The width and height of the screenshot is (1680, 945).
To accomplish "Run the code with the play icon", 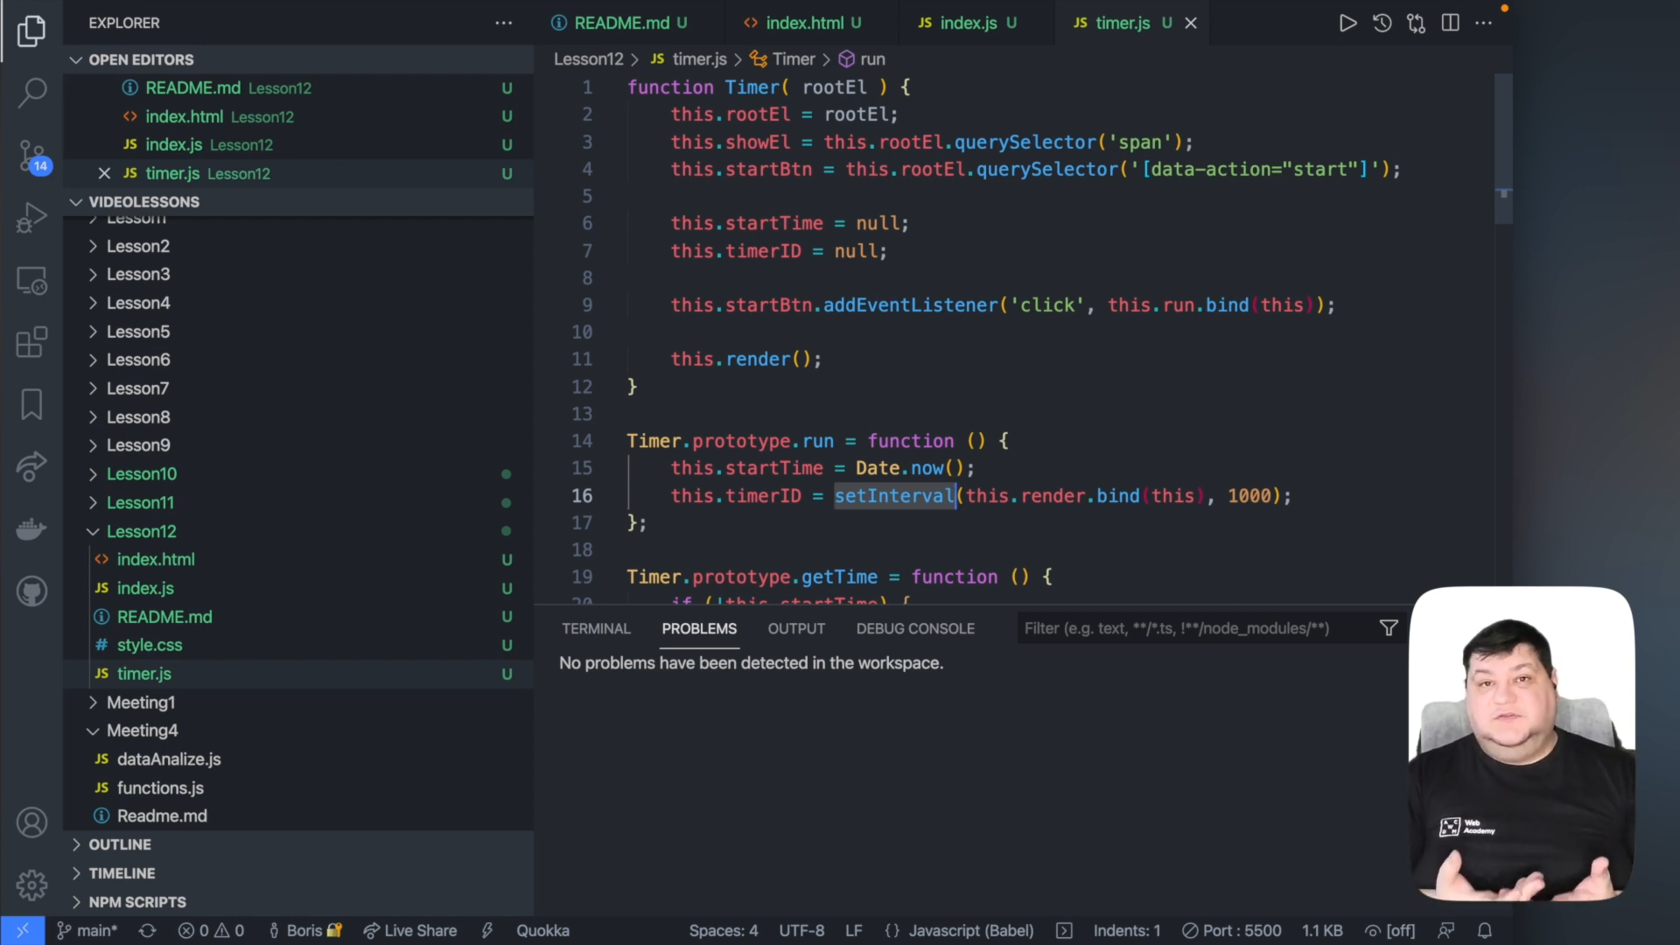I will pos(1347,23).
